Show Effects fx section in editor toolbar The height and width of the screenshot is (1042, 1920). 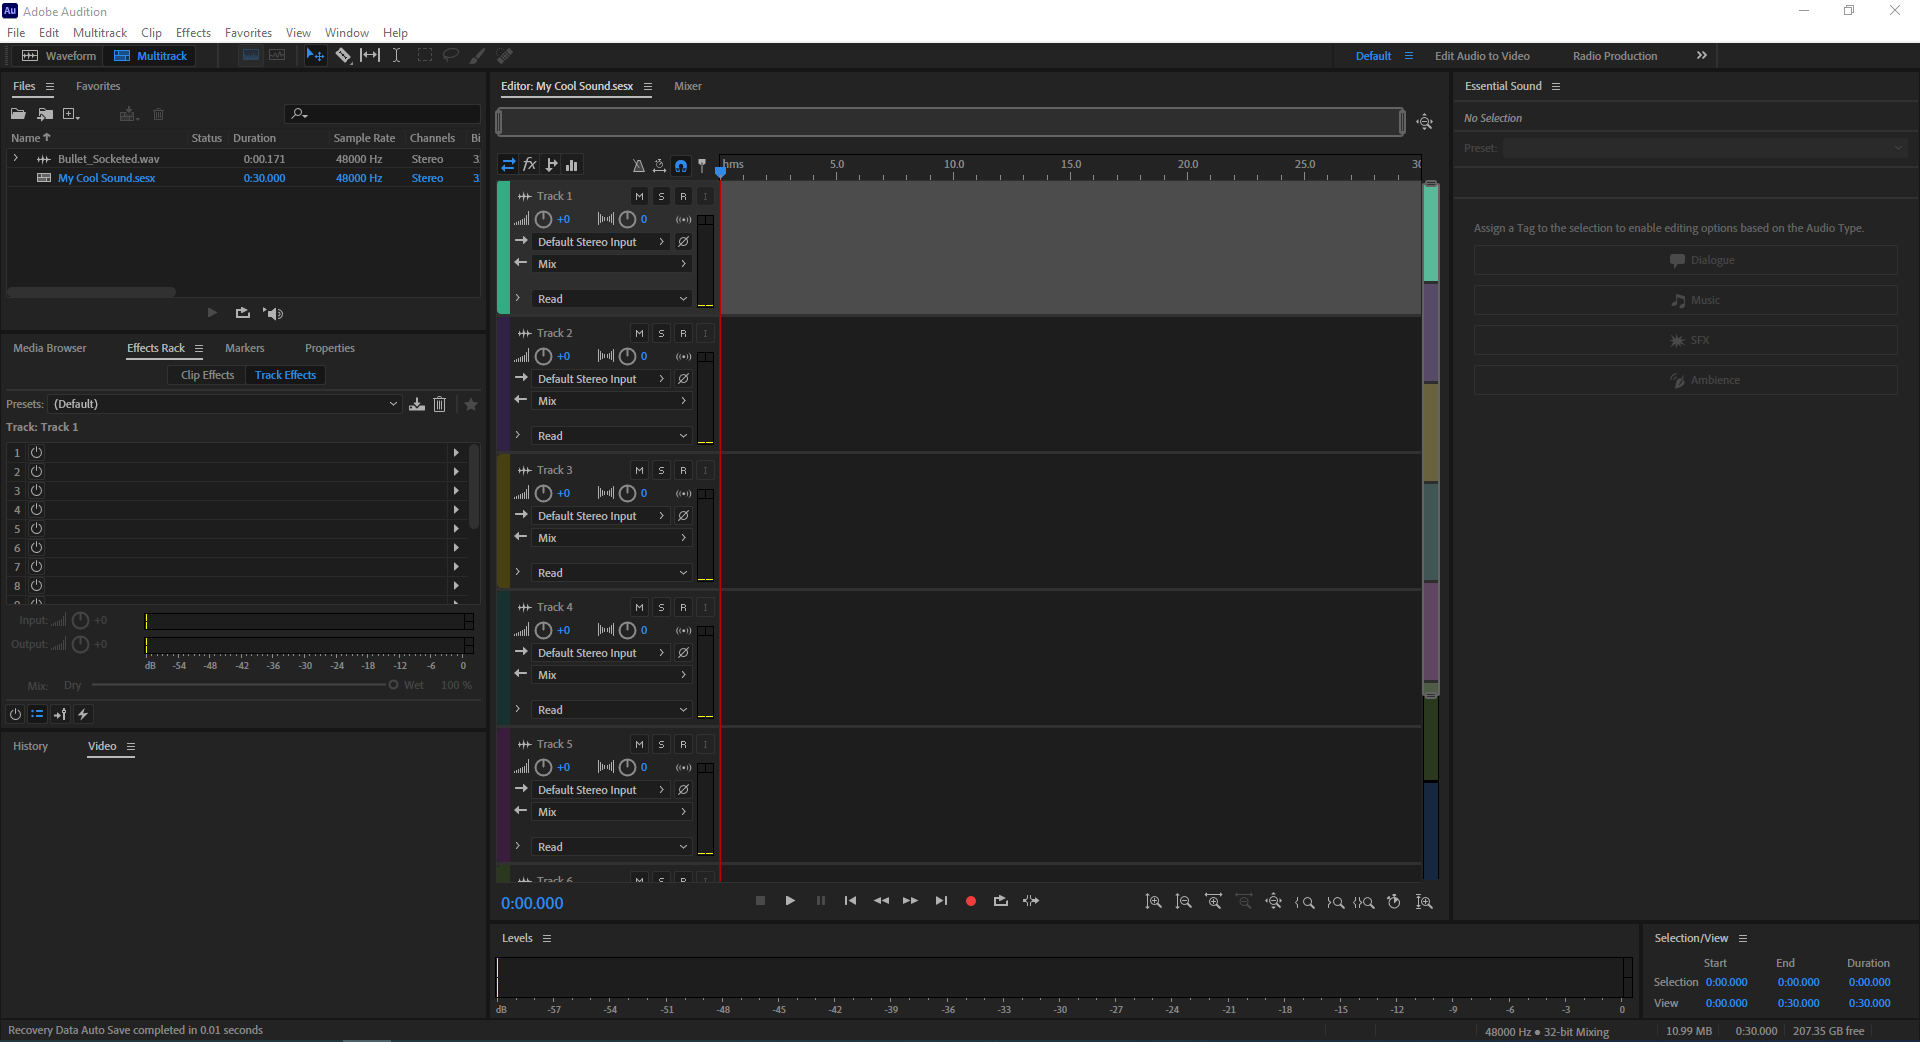tap(530, 165)
